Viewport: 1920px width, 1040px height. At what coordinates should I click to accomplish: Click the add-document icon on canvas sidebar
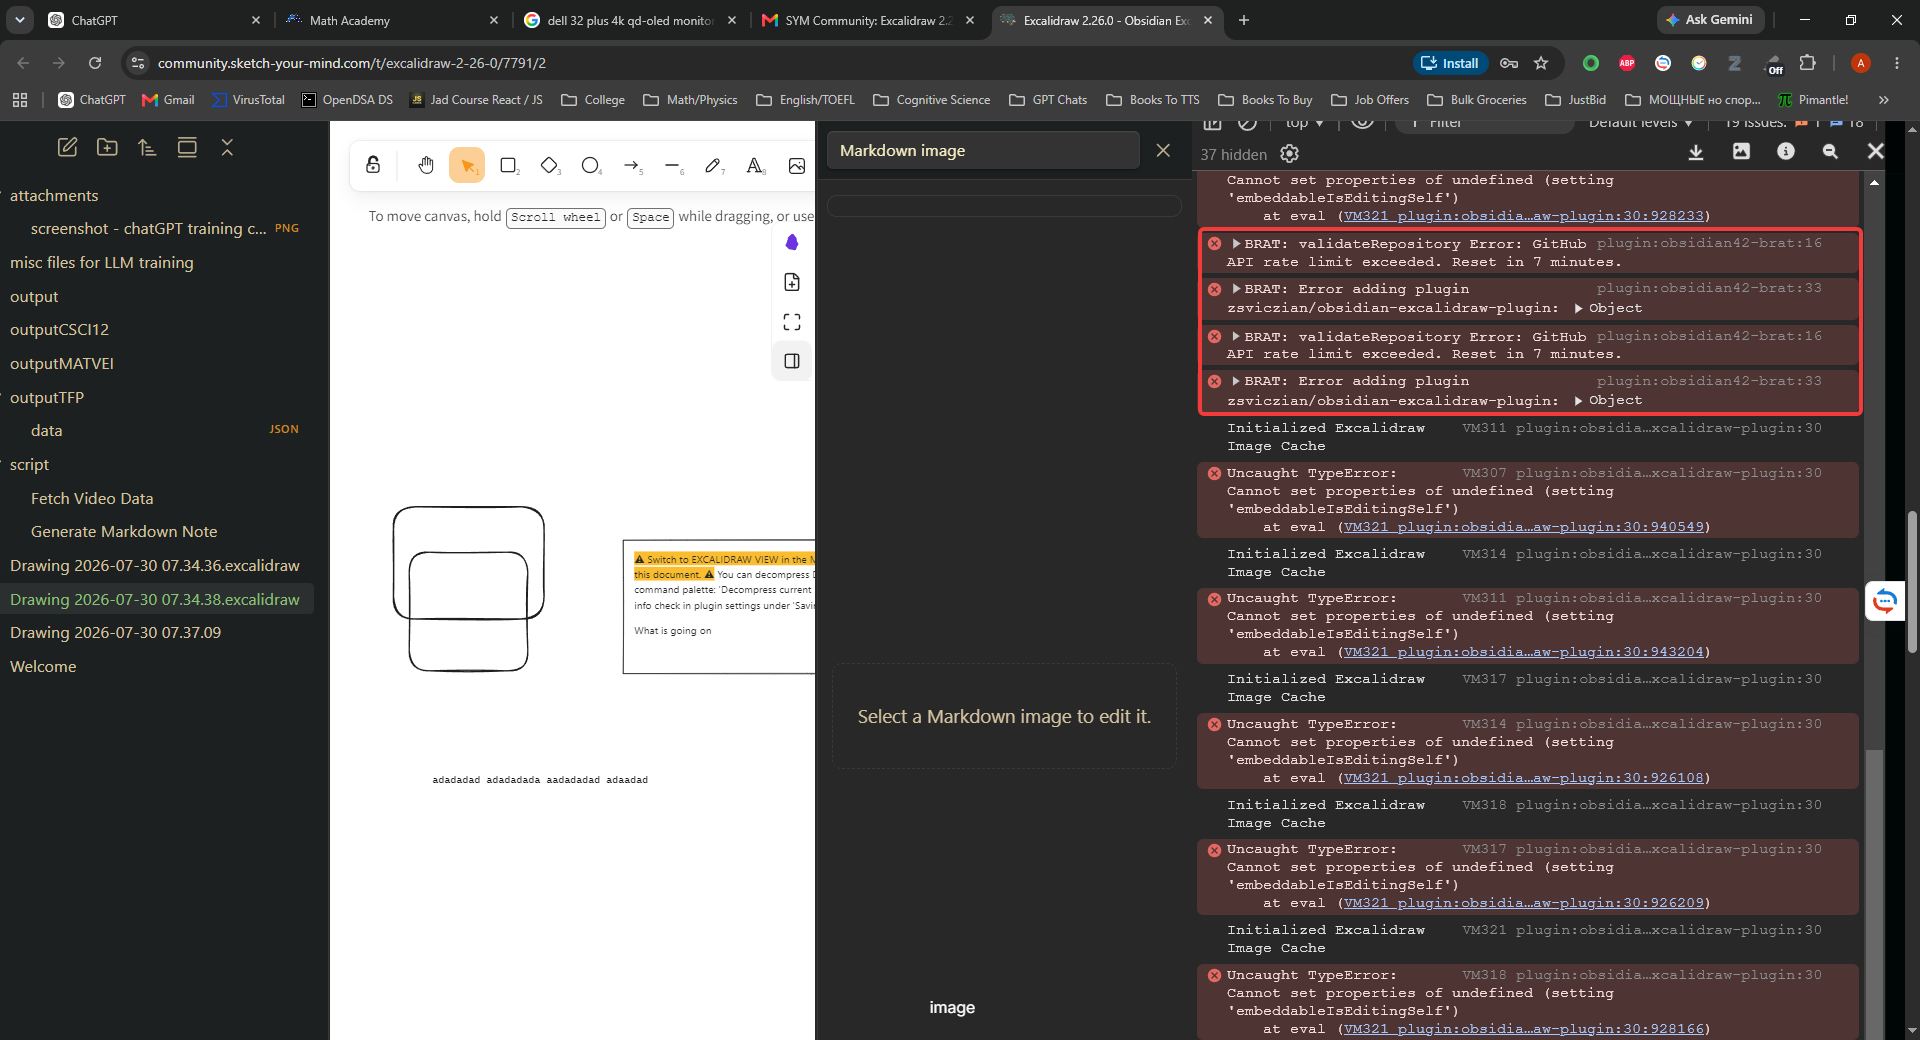792,282
